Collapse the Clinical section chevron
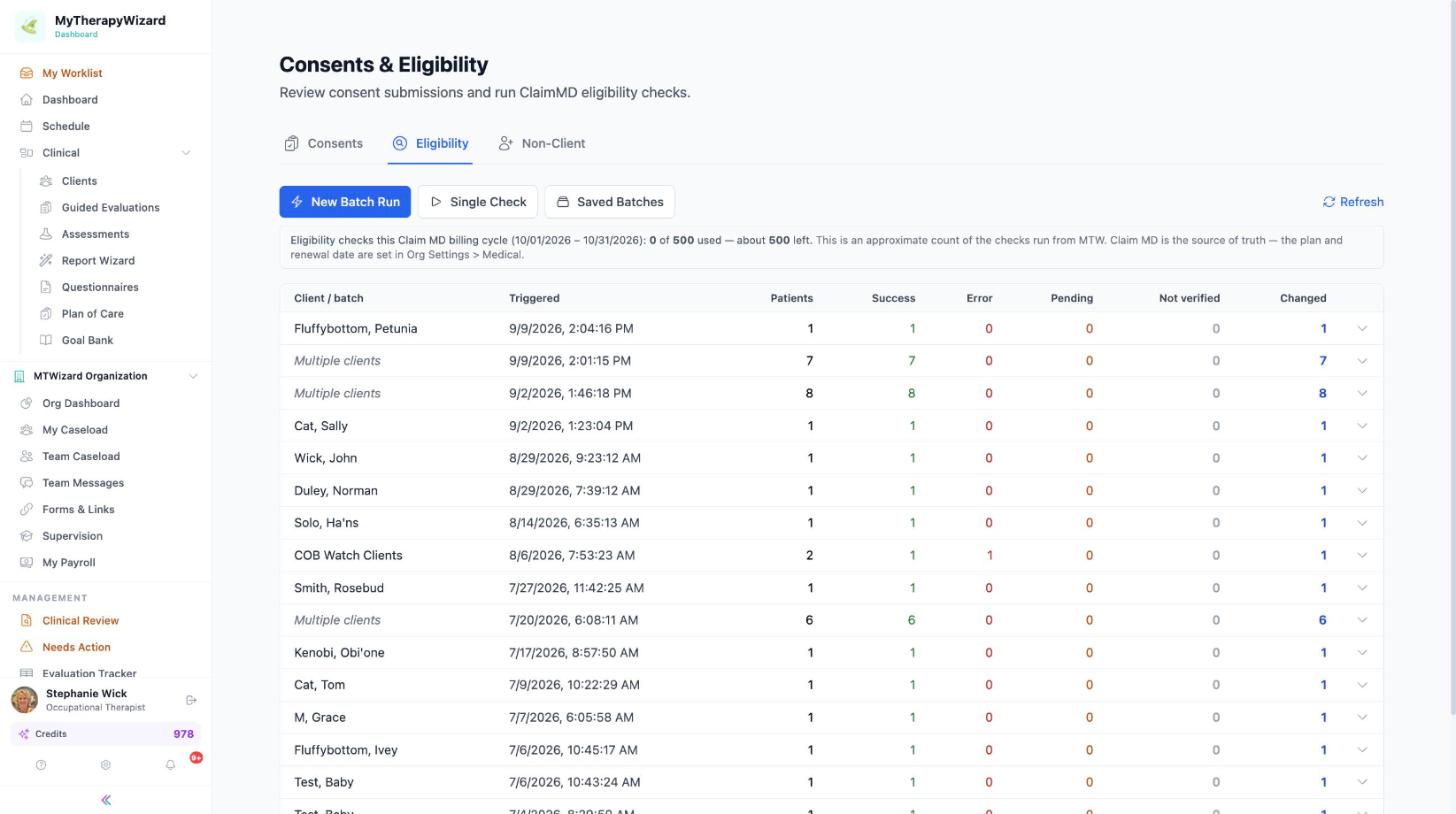The image size is (1456, 814). [185, 153]
